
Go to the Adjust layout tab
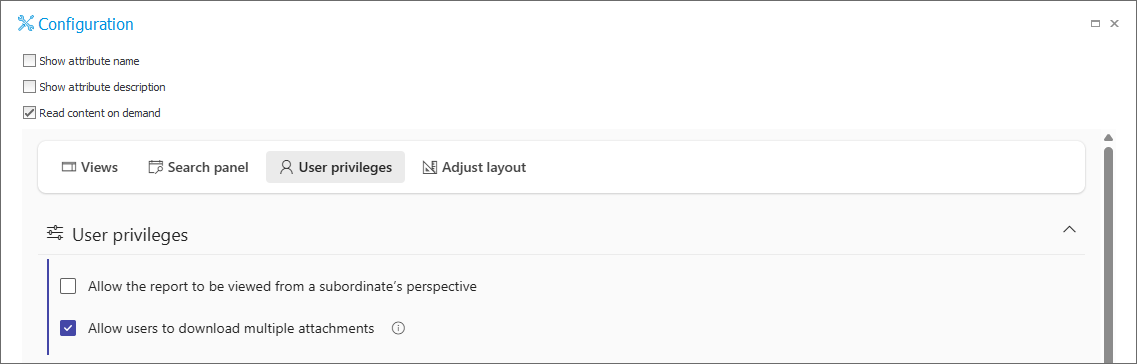474,167
